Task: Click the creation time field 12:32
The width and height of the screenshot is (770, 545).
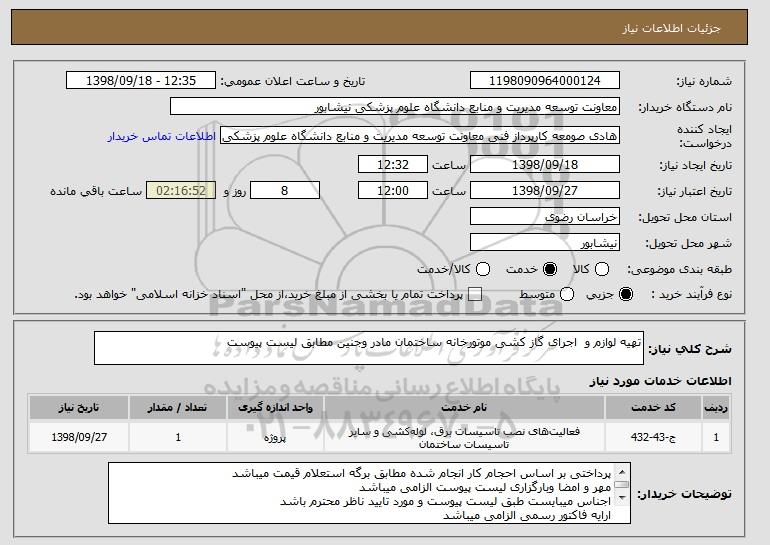Action: point(393,164)
